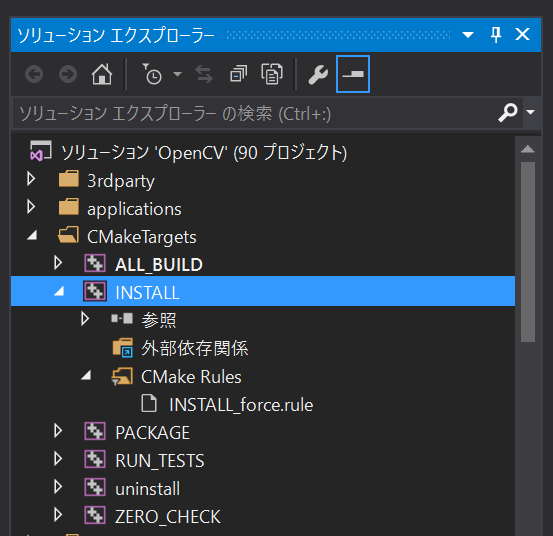
Task: Open the pending changes filter dropdown arrow
Action: click(x=177, y=74)
